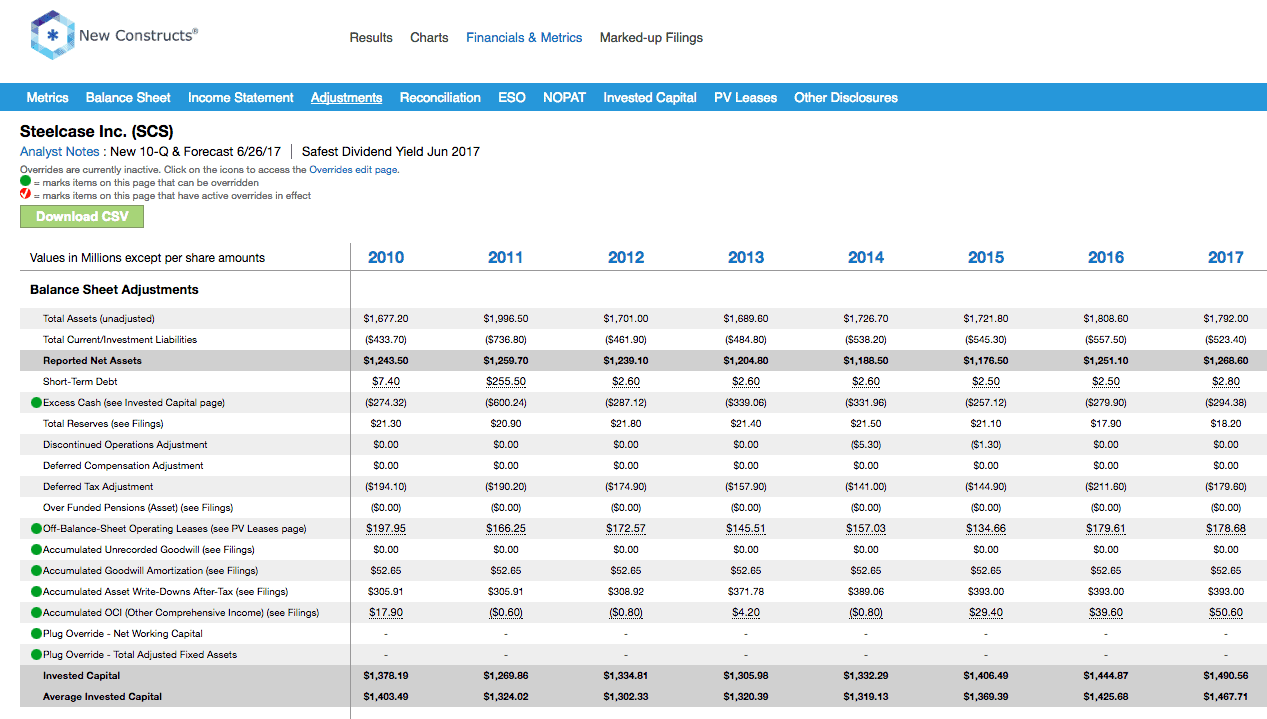Click the 2015 column year header

[x=986, y=258]
